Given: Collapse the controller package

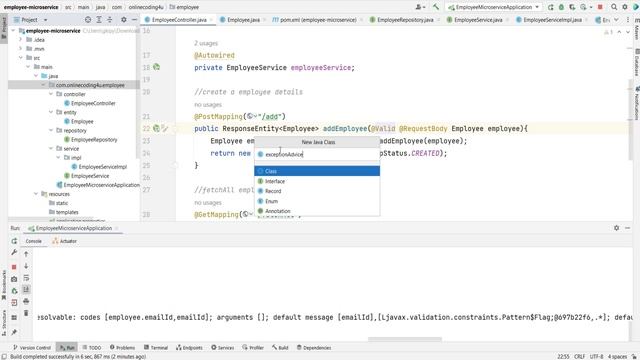Looking at the screenshot, I should pos(51,94).
